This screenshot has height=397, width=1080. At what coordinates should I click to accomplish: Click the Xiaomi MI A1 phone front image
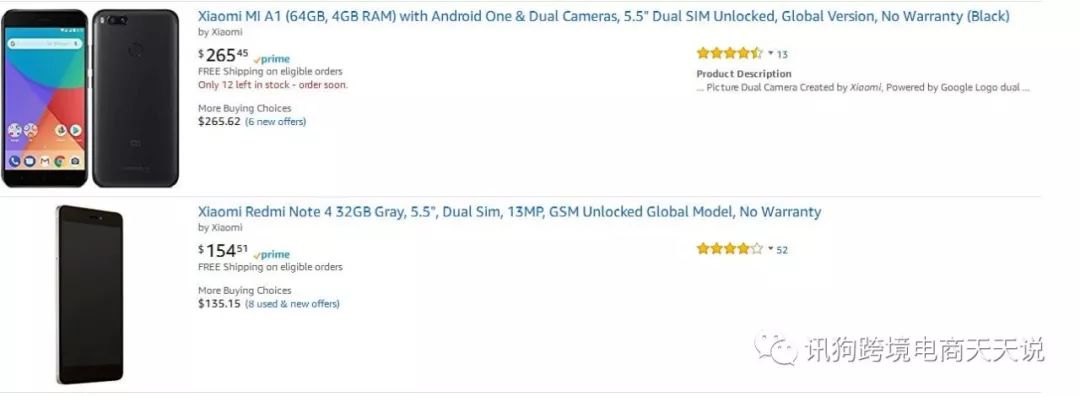tap(45, 98)
